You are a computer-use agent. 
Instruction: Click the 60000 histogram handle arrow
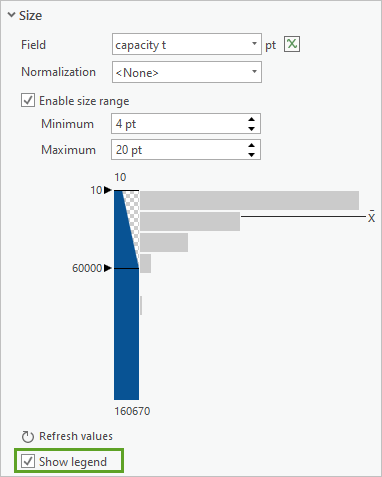[x=107, y=268]
